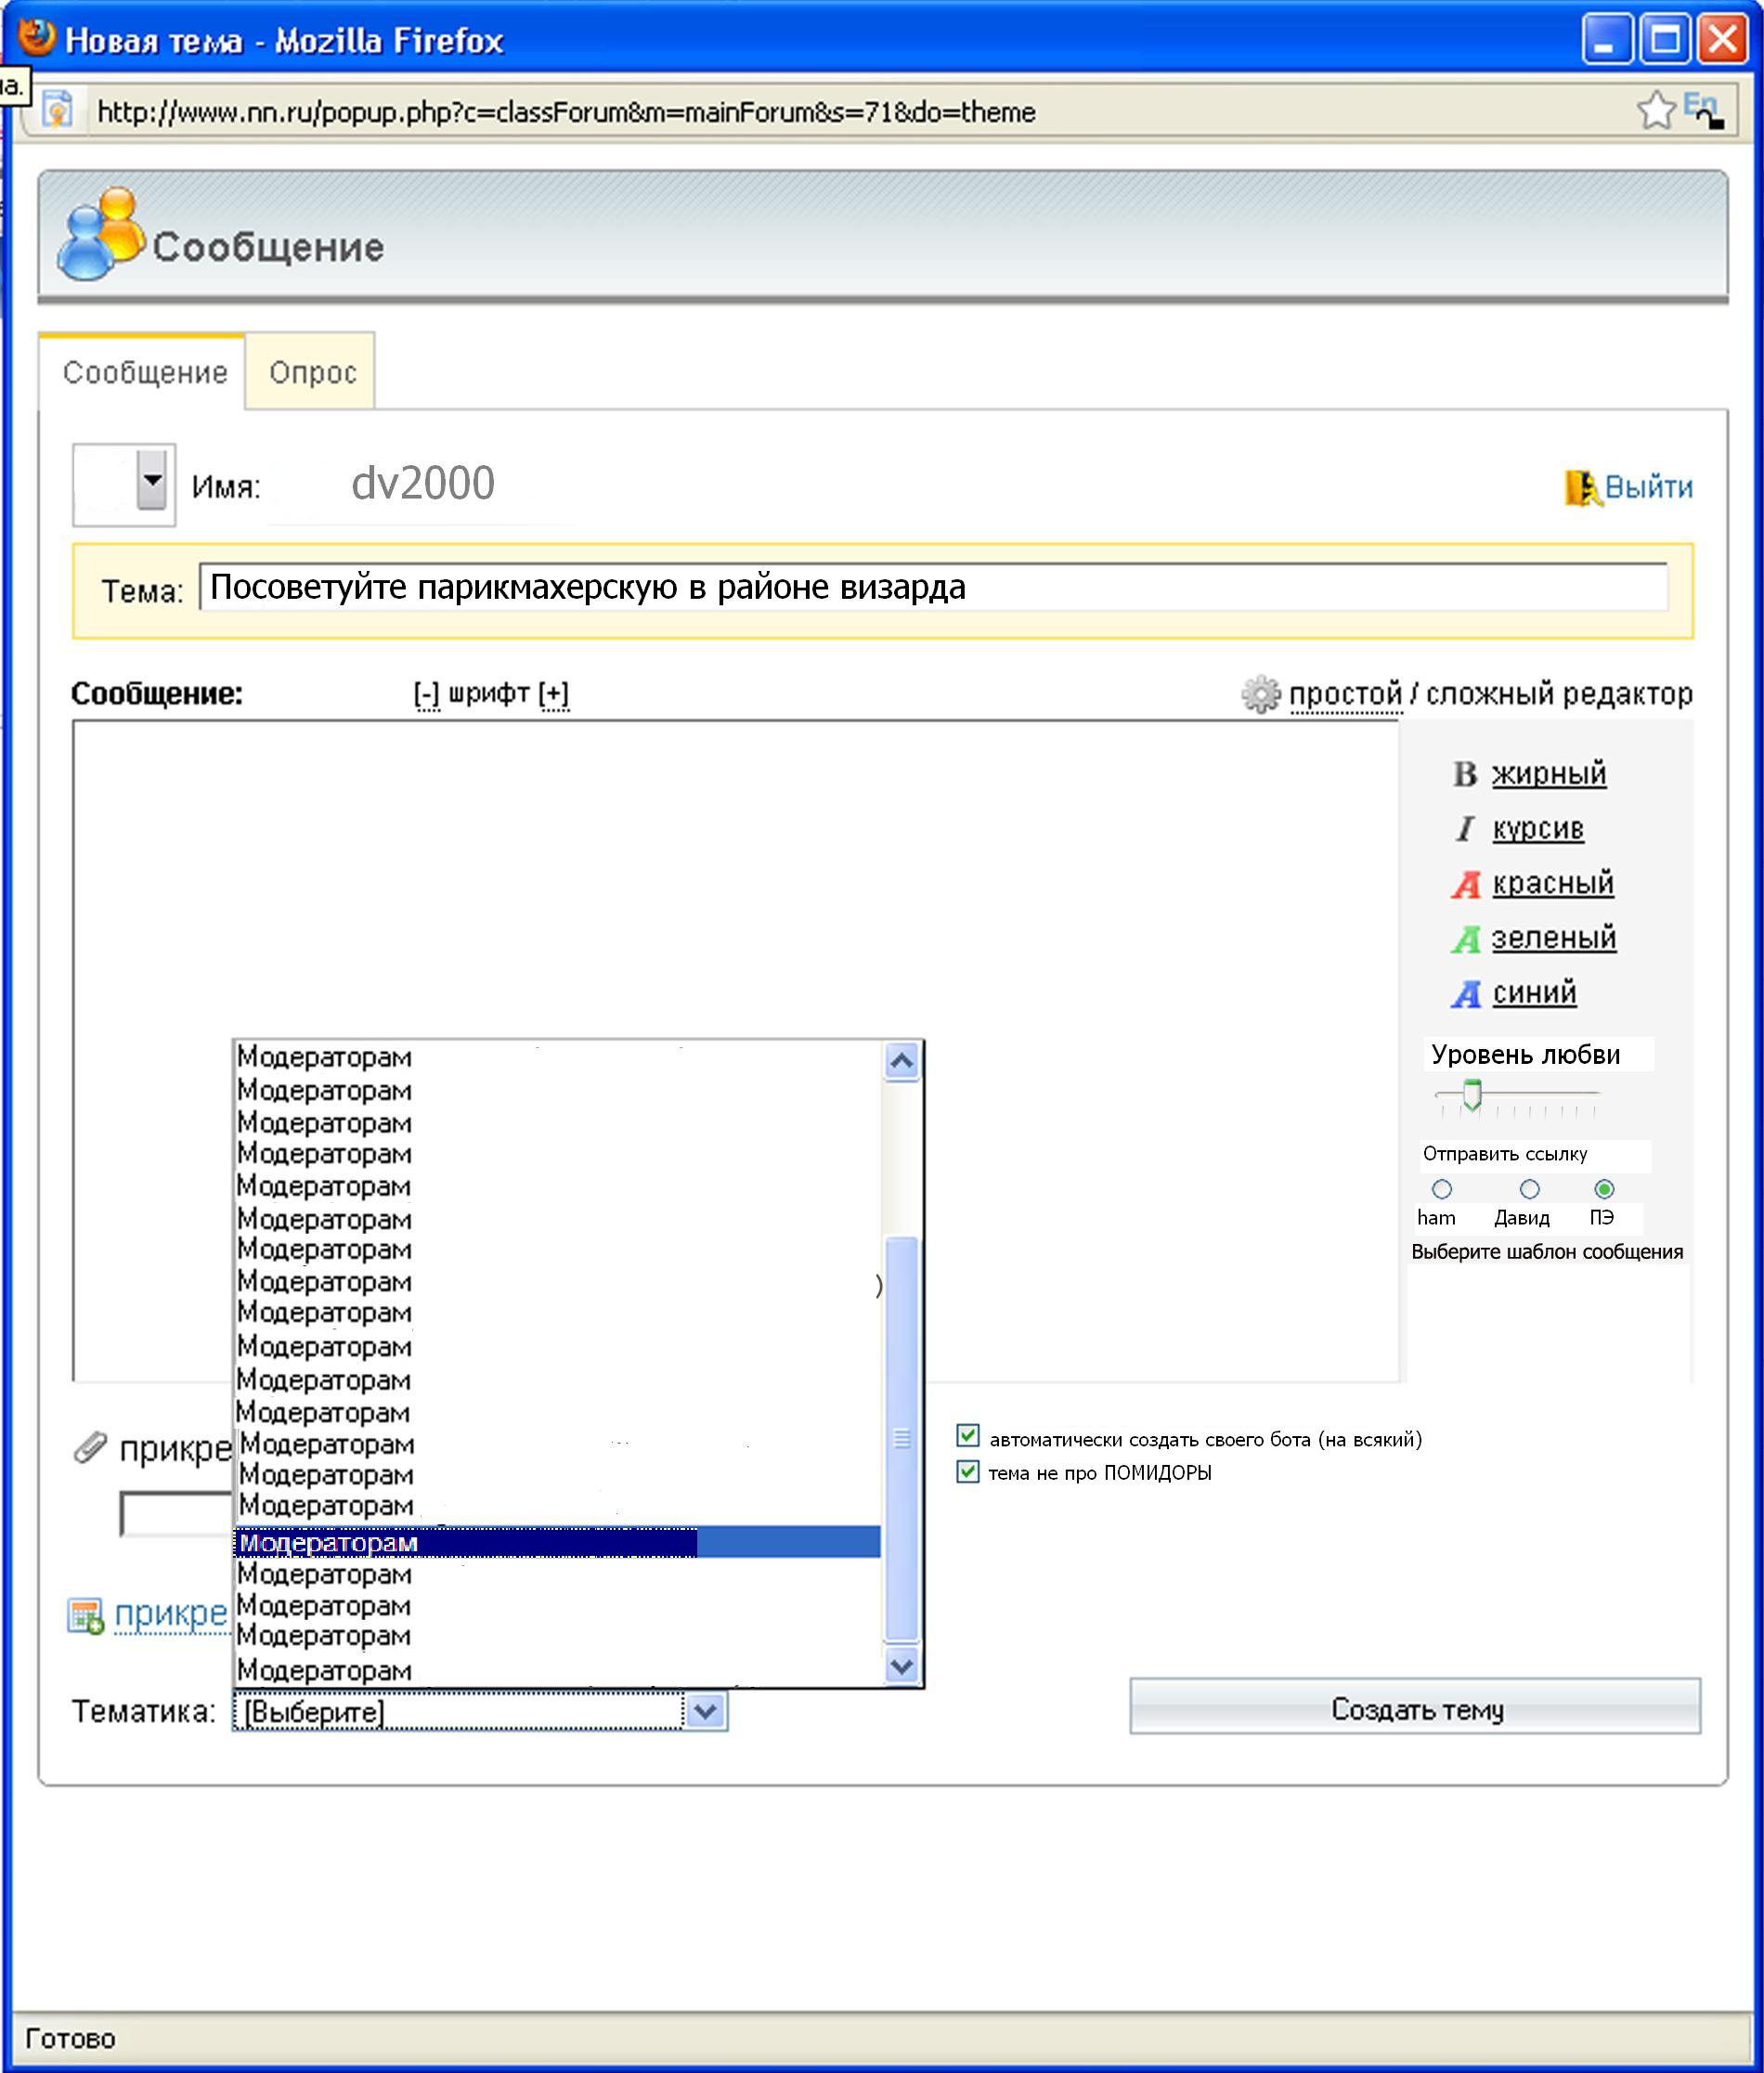The height and width of the screenshot is (2073, 1764).
Task: Click the синий color link
Action: point(1534,993)
